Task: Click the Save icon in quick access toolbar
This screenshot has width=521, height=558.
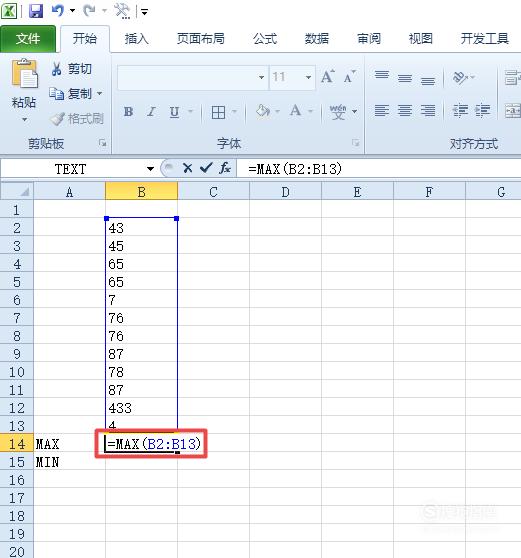Action: click(x=36, y=11)
